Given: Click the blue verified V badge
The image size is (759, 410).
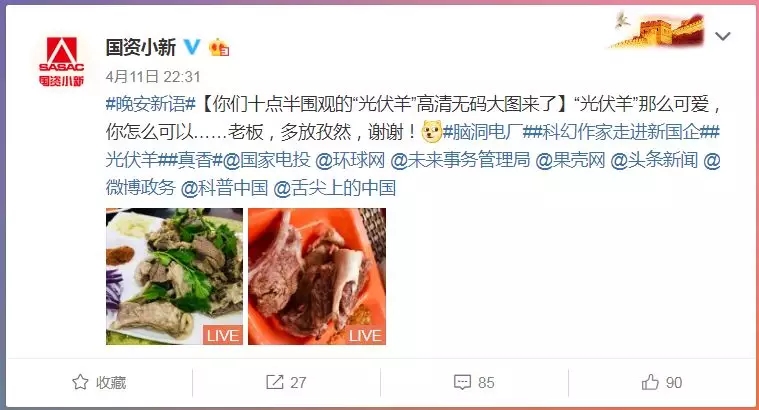Looking at the screenshot, I should click(192, 47).
